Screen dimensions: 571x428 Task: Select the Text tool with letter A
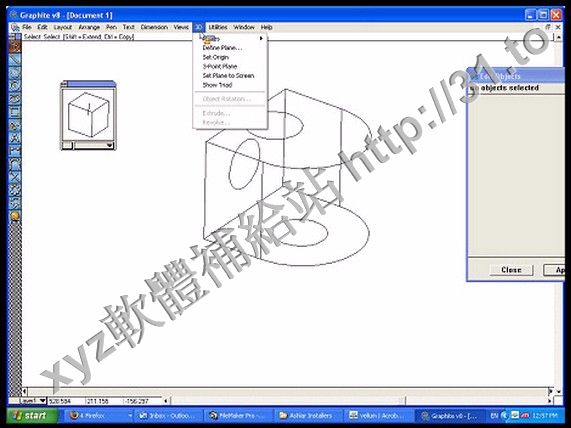pos(15,138)
